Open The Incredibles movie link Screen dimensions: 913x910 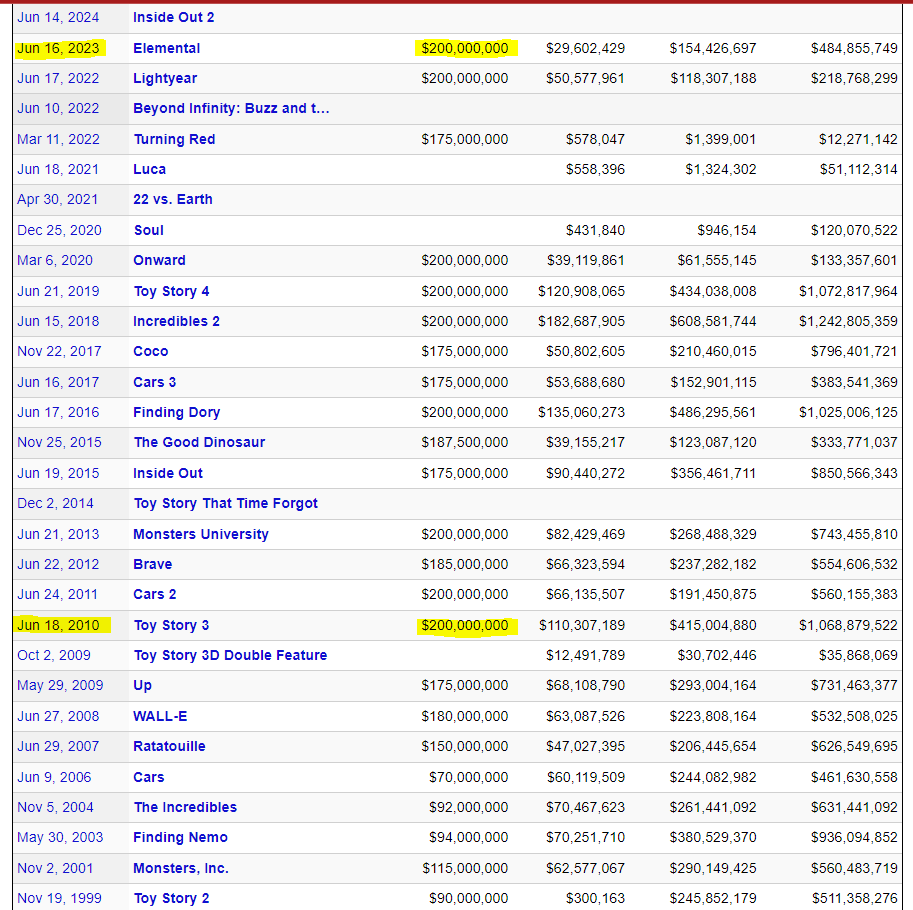coord(186,808)
